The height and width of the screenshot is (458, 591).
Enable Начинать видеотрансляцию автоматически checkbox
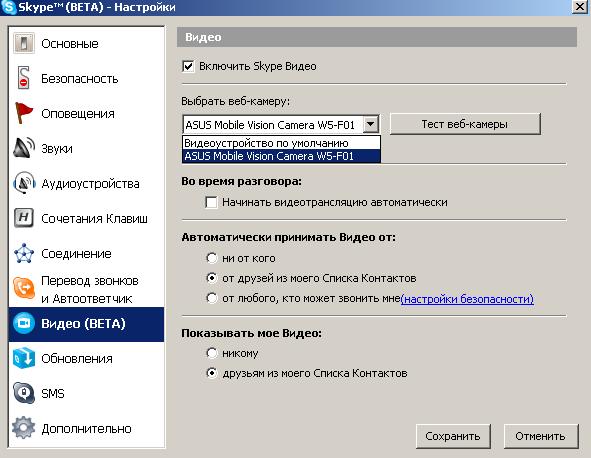211,202
